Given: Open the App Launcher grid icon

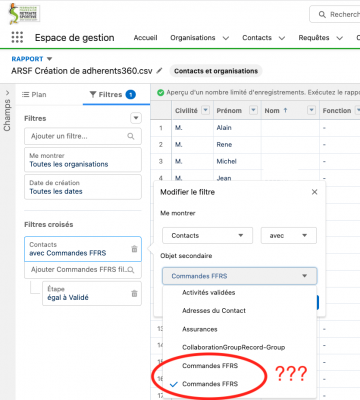Looking at the screenshot, I should click(x=17, y=37).
